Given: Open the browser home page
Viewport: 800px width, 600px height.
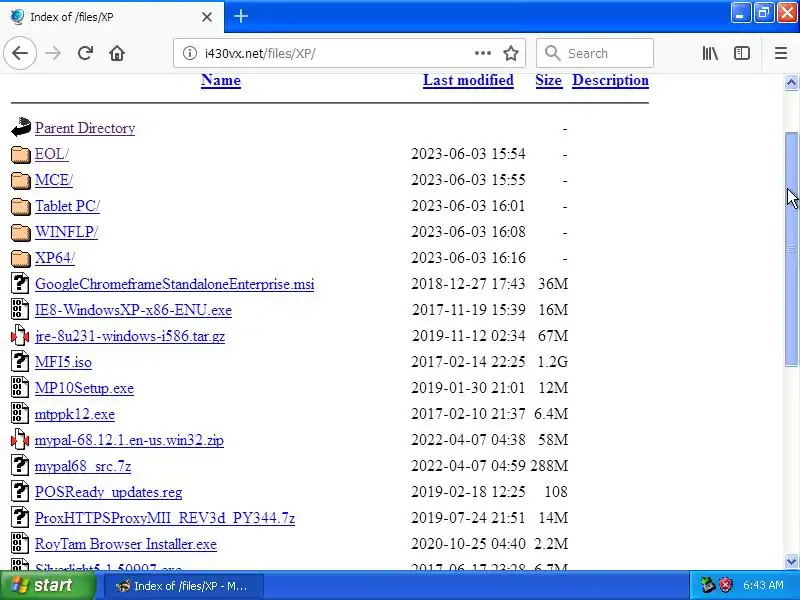Looking at the screenshot, I should [117, 53].
